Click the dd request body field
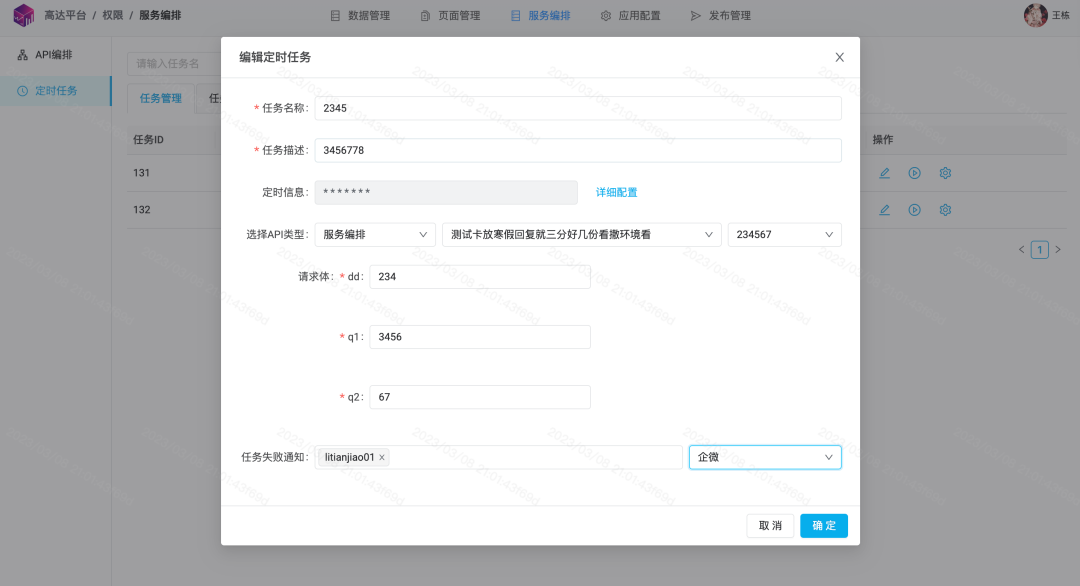The width and height of the screenshot is (1080, 586). (x=480, y=276)
